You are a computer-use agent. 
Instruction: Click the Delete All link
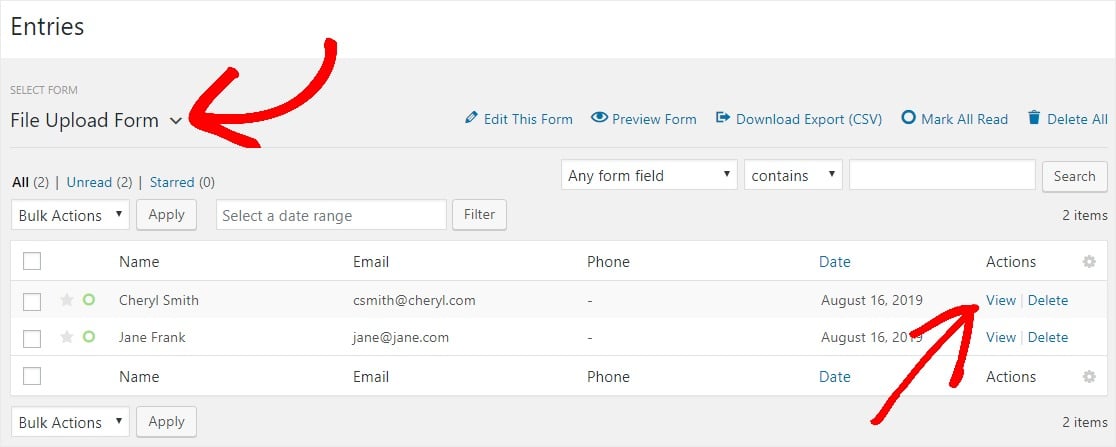(x=1078, y=119)
